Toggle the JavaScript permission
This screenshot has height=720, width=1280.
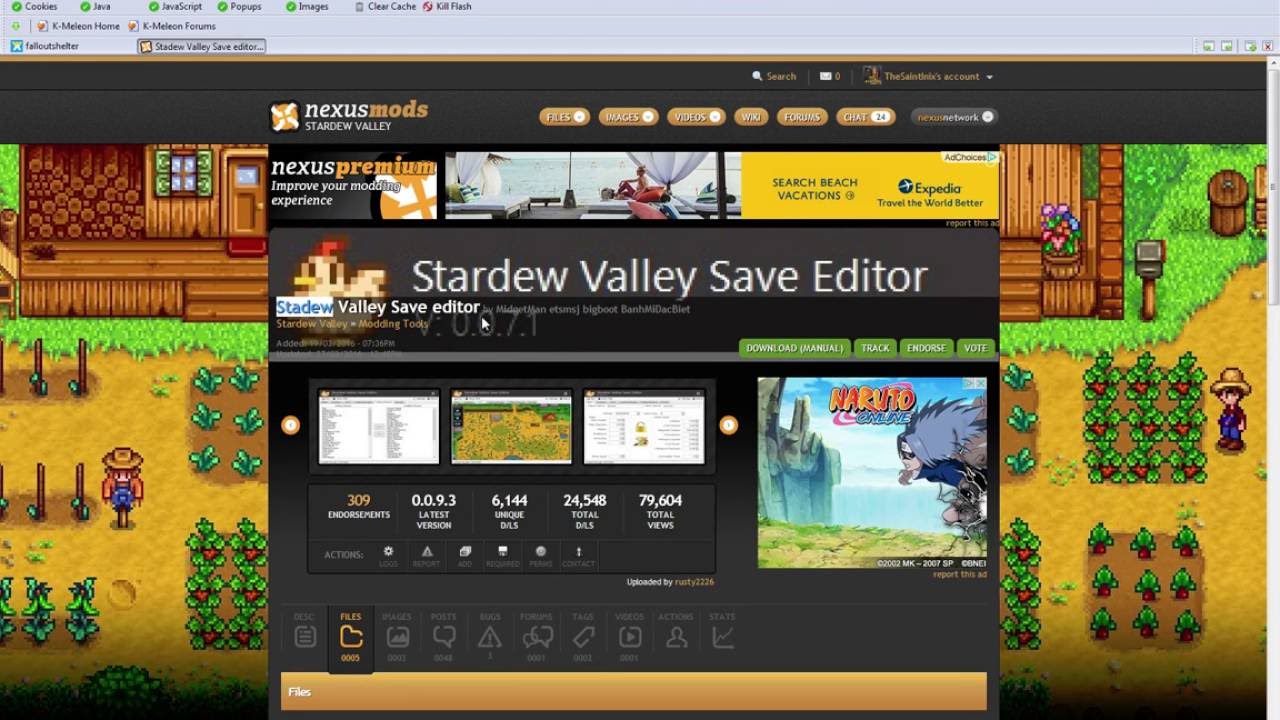tap(175, 6)
